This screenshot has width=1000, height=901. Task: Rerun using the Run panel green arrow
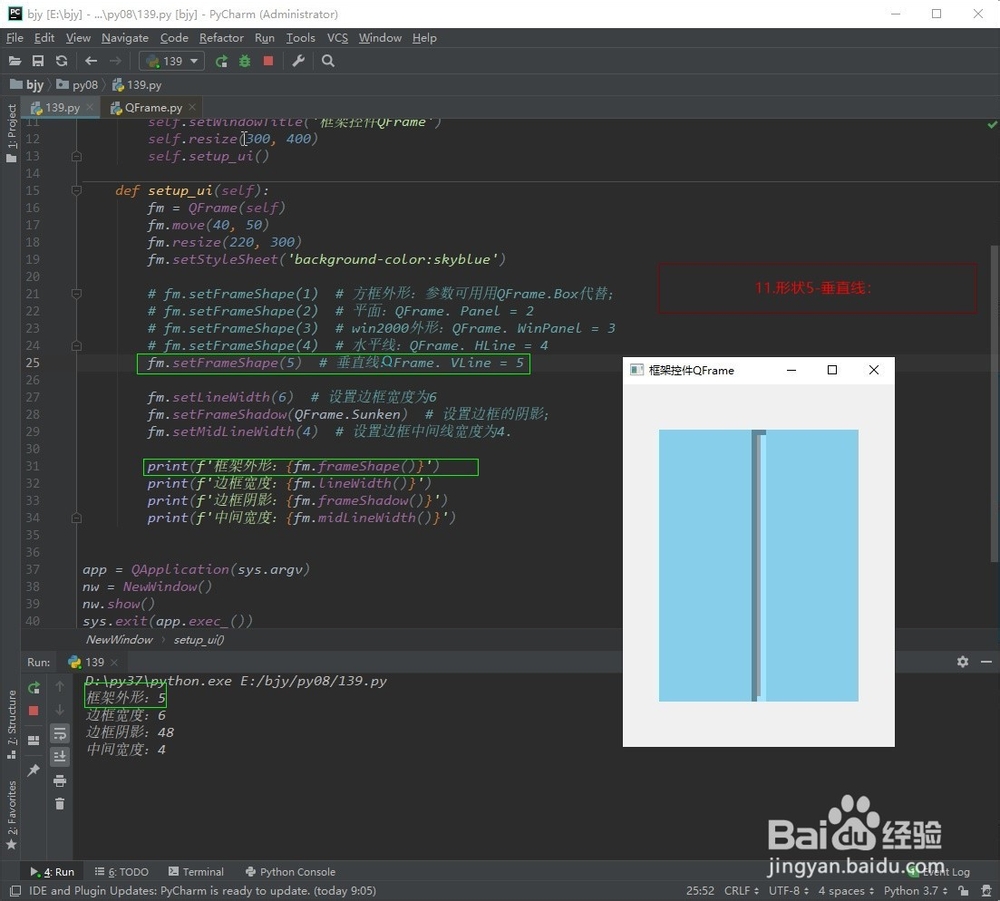pyautogui.click(x=34, y=687)
